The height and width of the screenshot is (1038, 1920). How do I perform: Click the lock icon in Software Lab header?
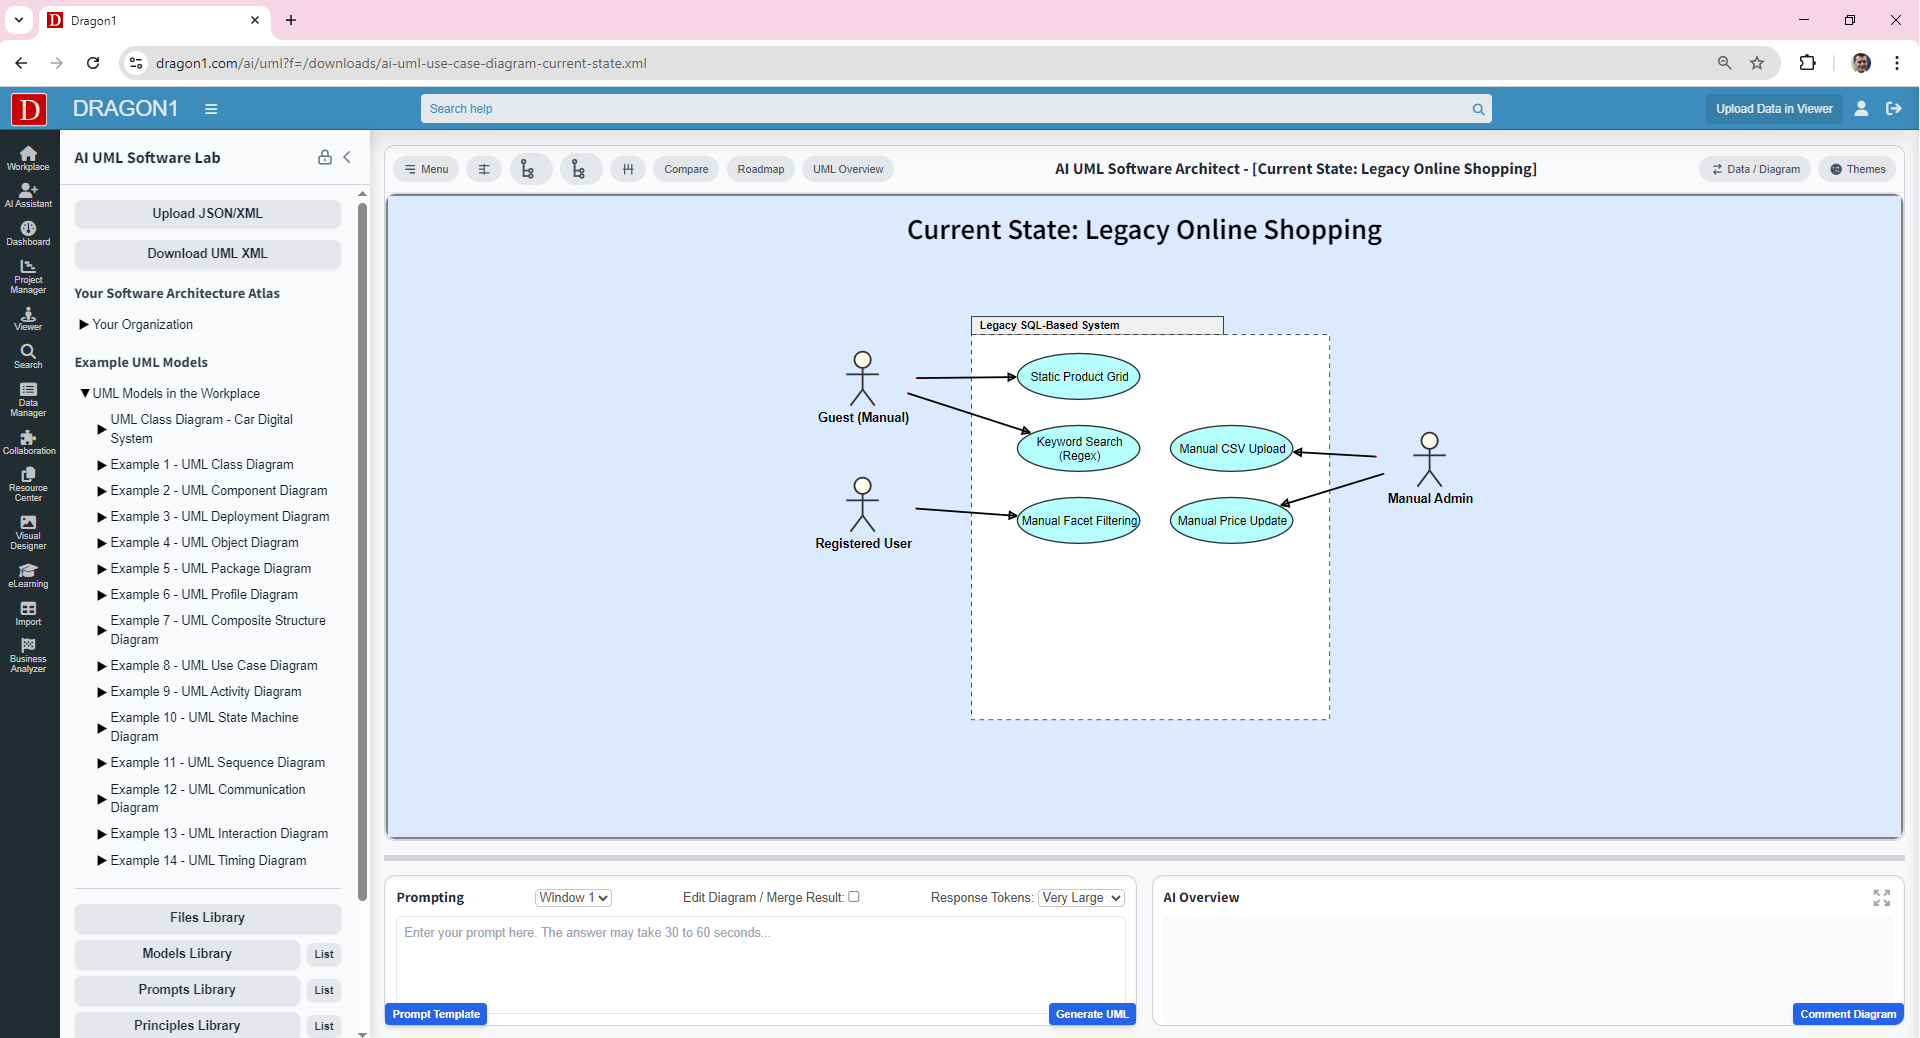pos(325,157)
